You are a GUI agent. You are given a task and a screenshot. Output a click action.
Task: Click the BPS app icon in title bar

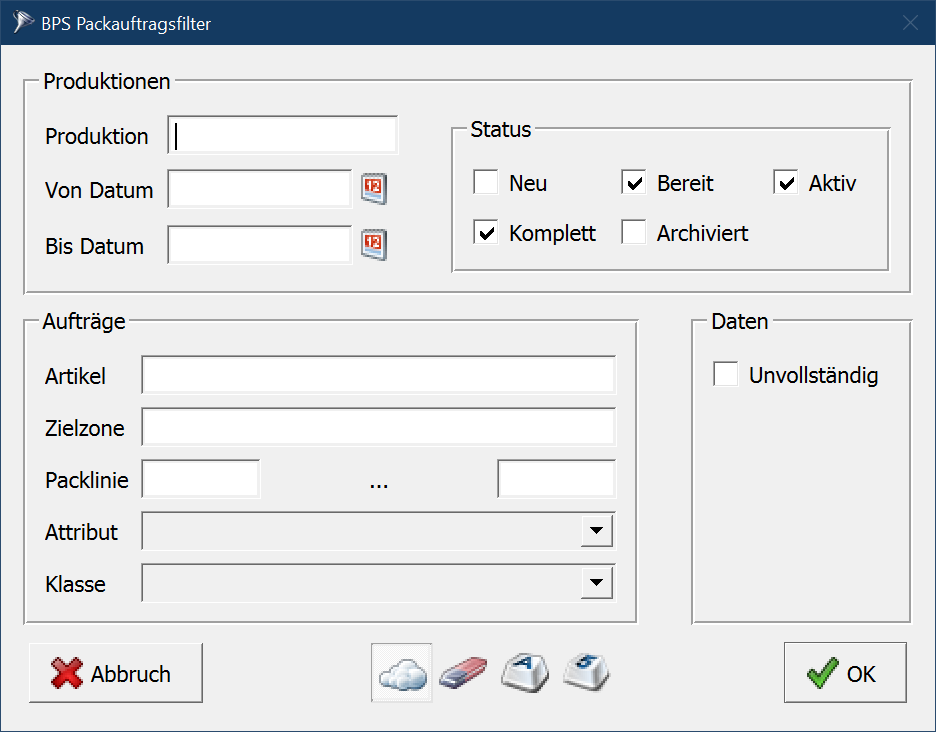click(22, 23)
